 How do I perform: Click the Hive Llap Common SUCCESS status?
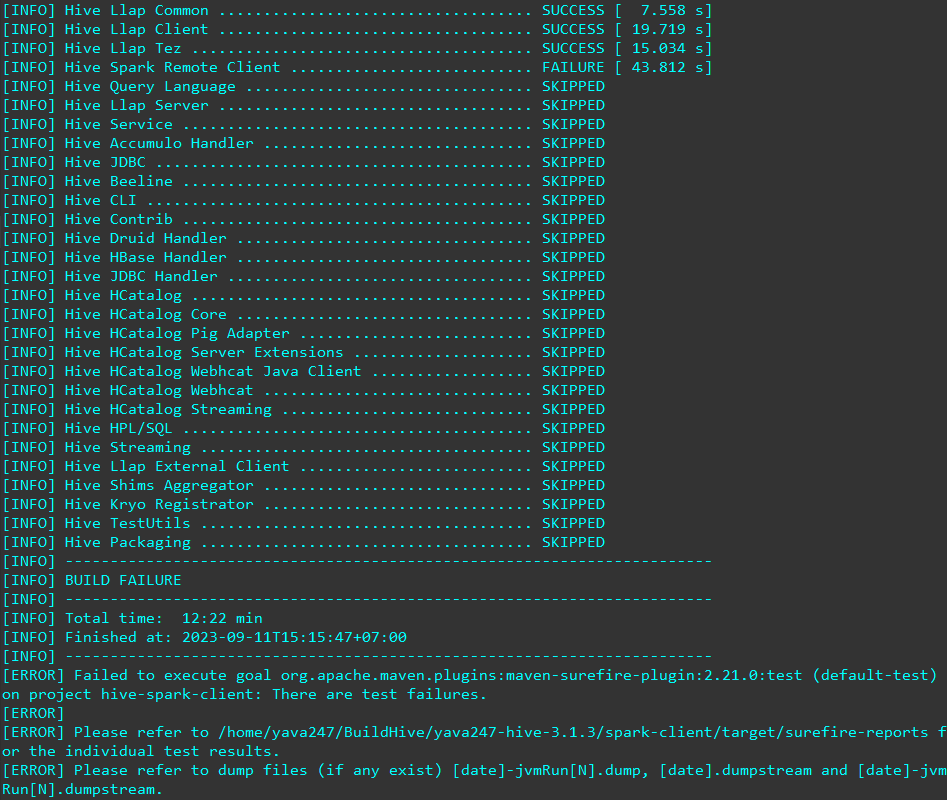tap(573, 10)
